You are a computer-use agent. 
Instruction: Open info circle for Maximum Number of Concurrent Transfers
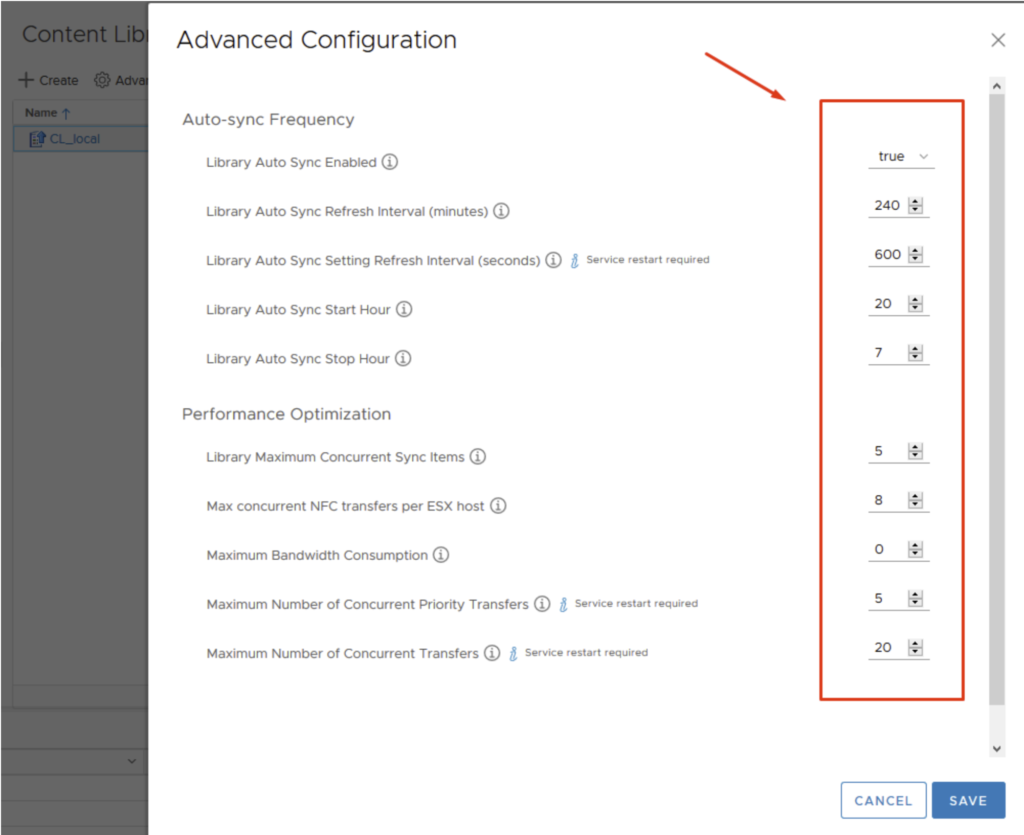[x=492, y=653]
